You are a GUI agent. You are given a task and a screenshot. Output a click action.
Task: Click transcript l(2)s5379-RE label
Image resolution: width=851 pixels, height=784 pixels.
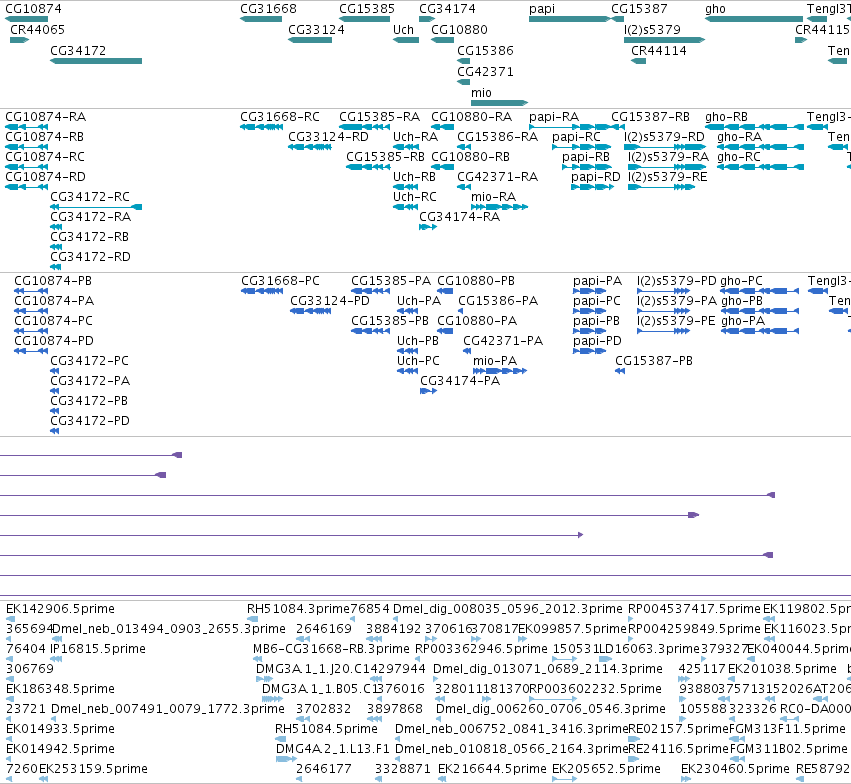(x=668, y=176)
